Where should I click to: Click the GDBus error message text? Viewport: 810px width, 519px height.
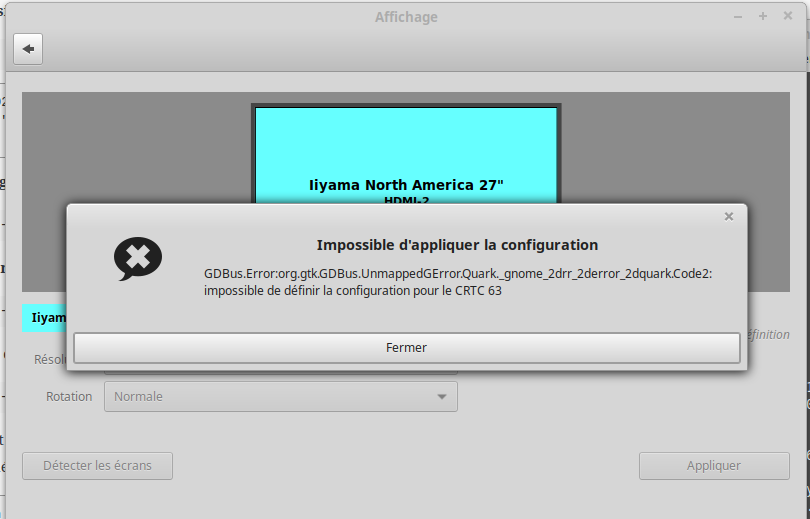(x=458, y=282)
